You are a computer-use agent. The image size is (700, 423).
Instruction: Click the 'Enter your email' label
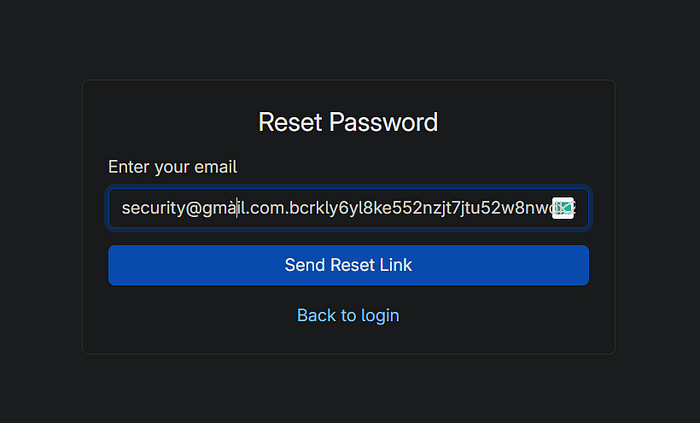(172, 167)
